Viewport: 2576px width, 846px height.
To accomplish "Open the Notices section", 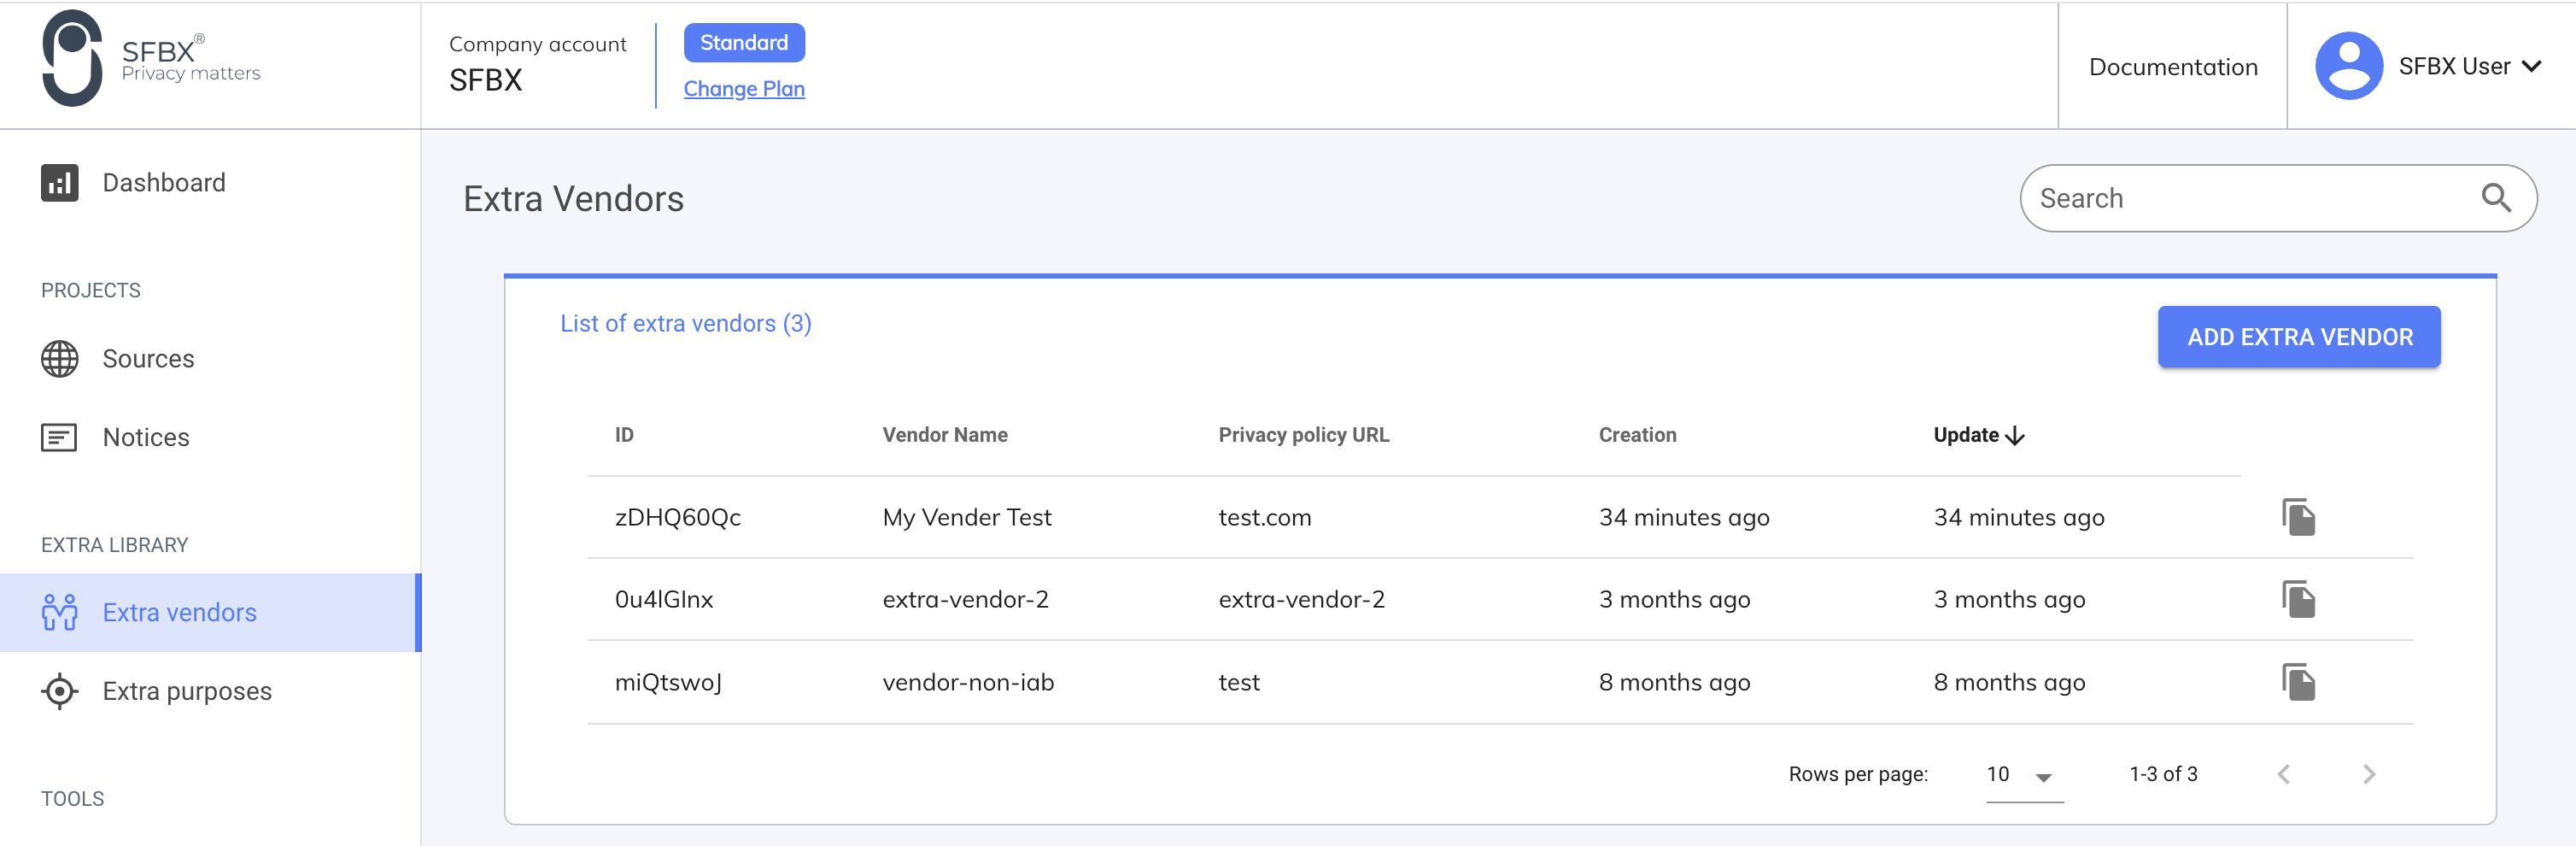I will (x=146, y=437).
